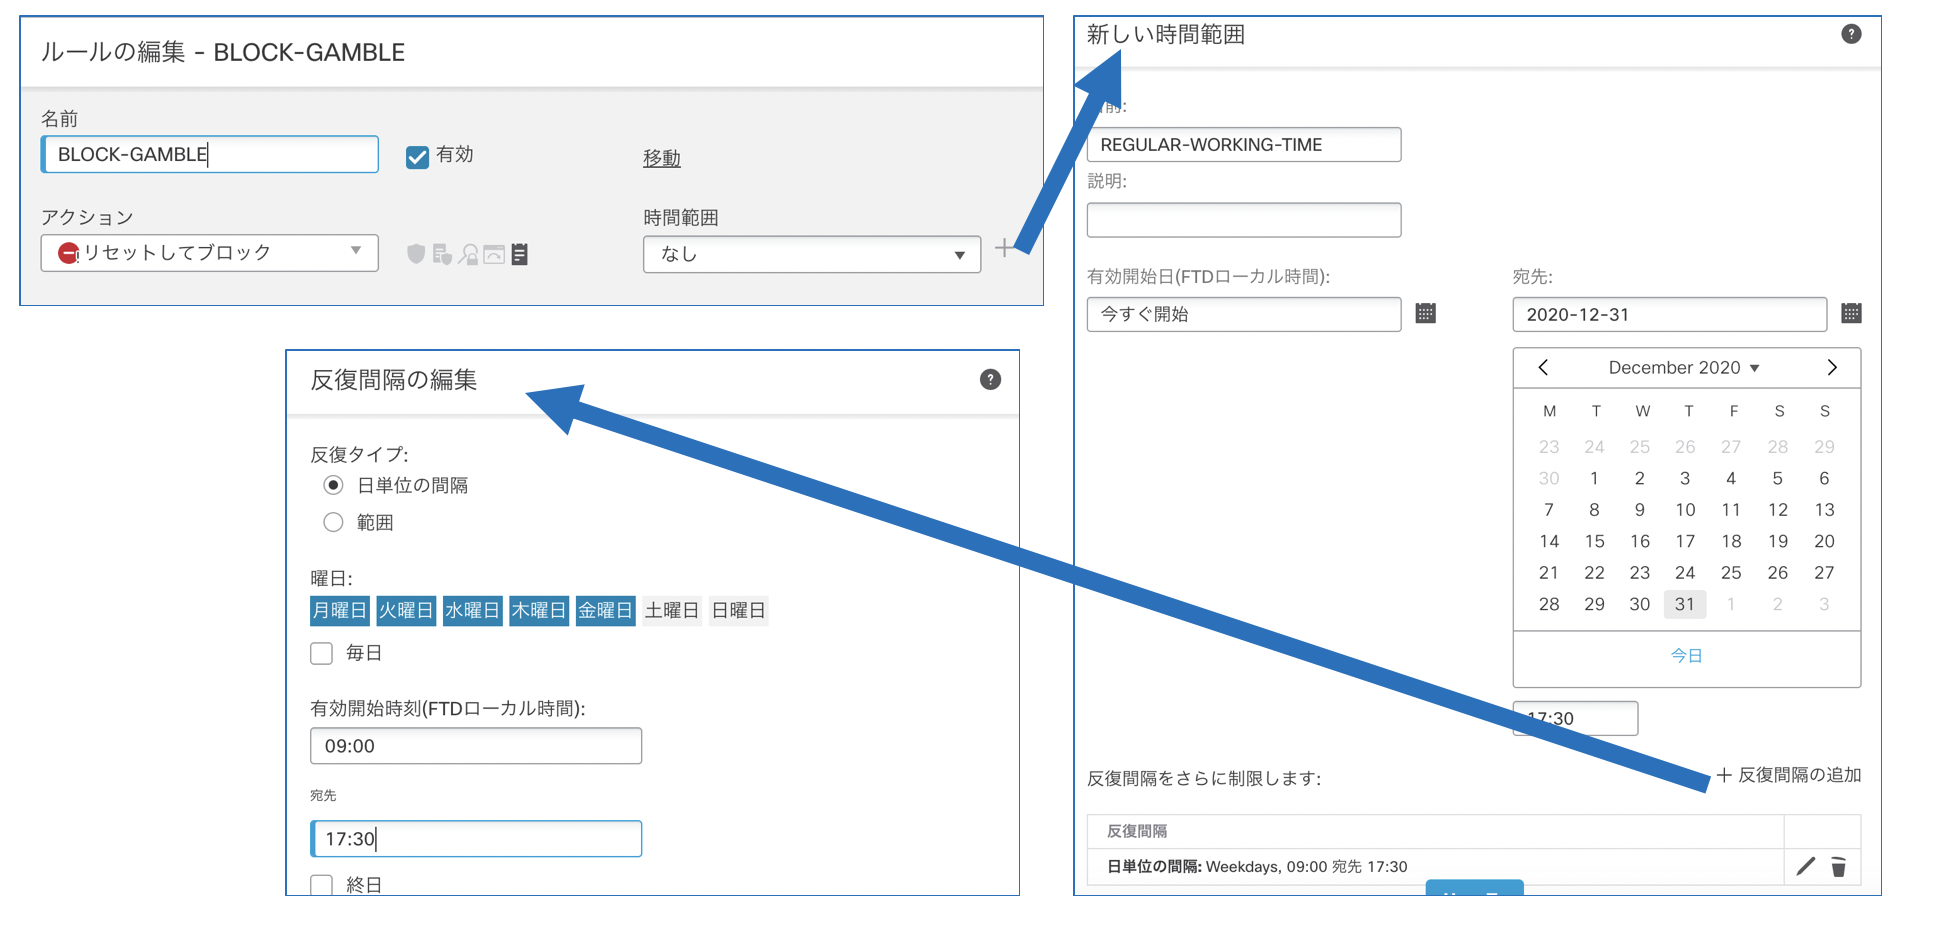Click the shield intrusion policy icon
The image size is (1940, 932).
(x=416, y=254)
